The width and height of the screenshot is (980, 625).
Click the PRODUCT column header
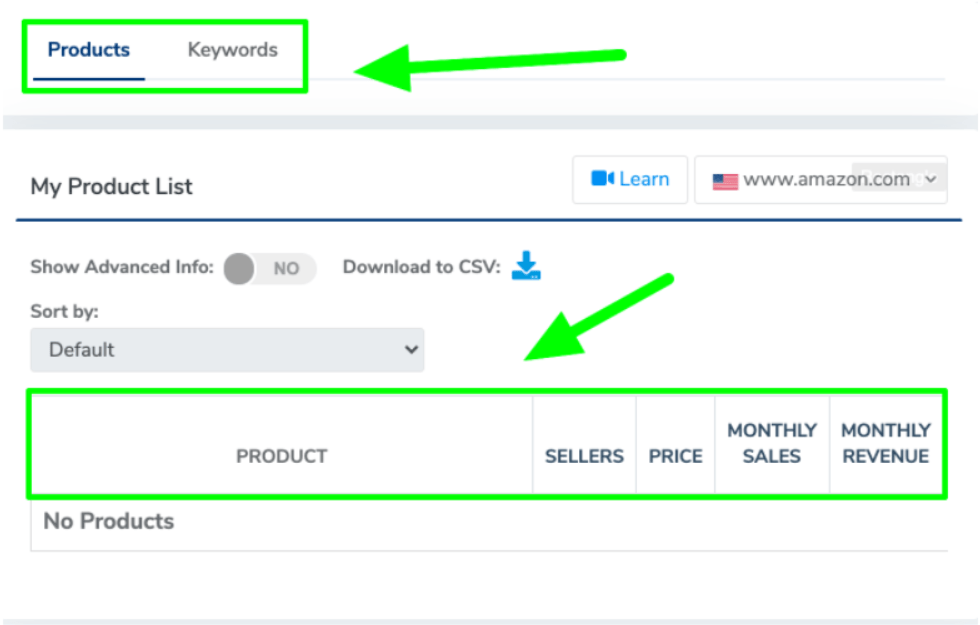click(x=281, y=456)
